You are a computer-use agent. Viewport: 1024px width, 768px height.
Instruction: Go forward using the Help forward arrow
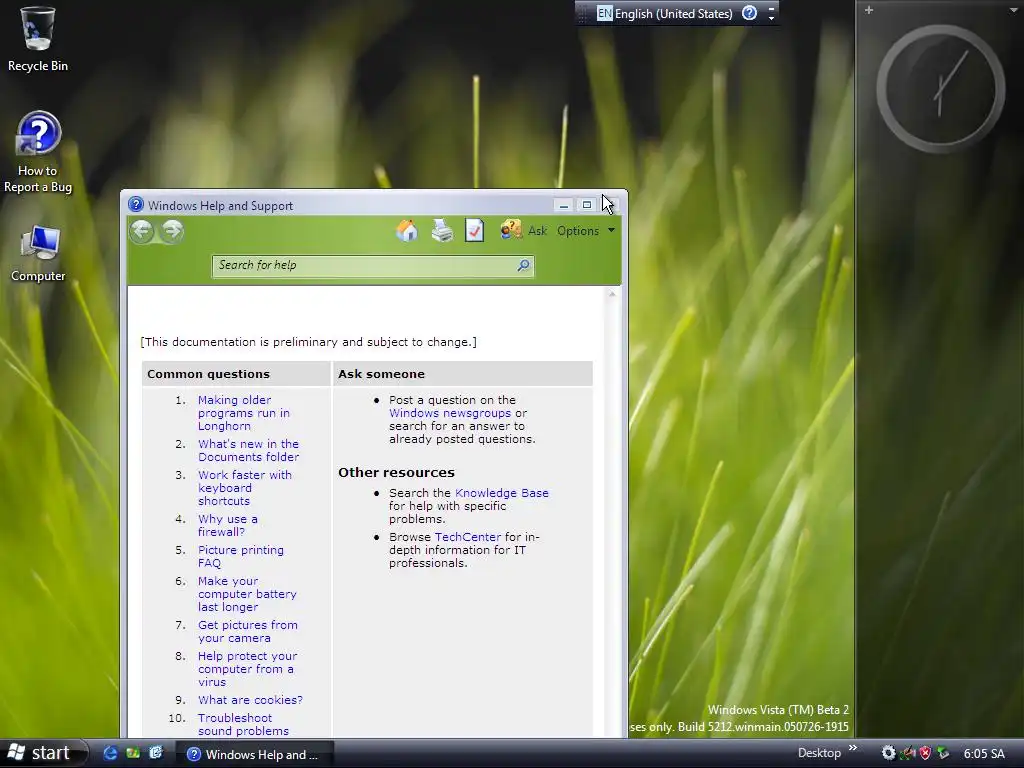pyautogui.click(x=172, y=231)
